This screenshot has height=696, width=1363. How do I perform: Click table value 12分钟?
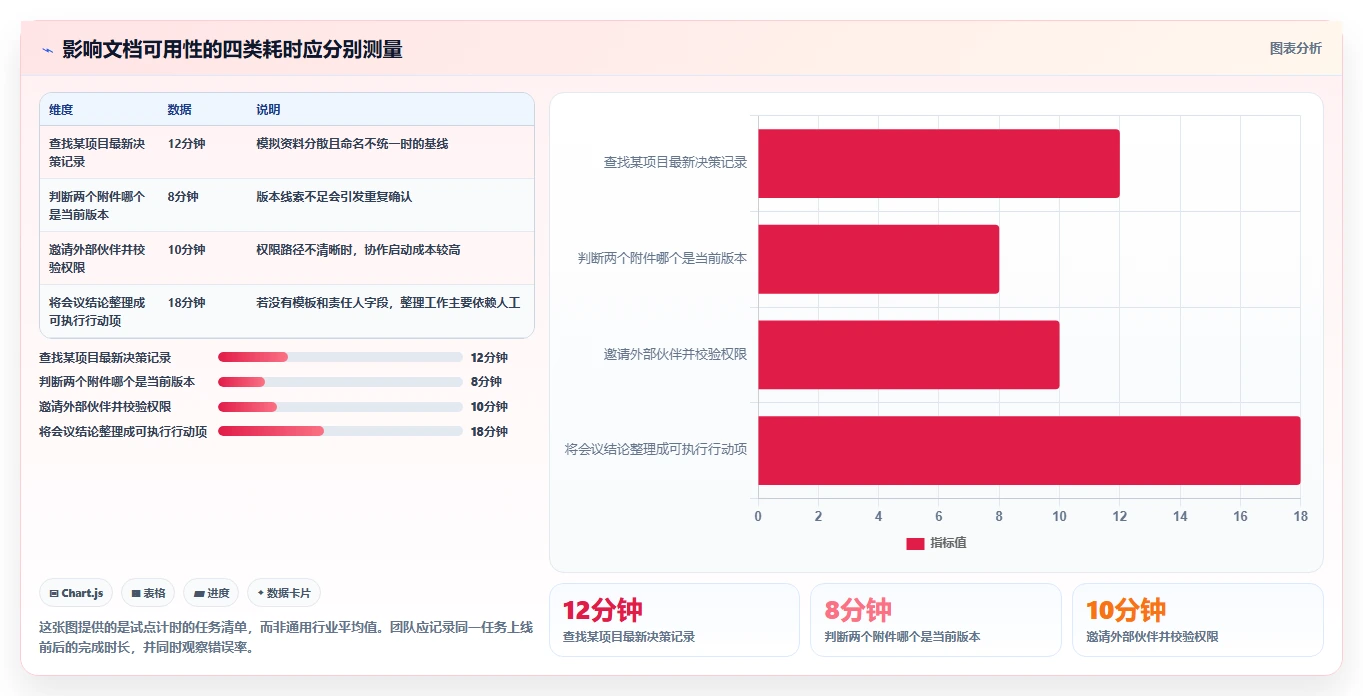187,144
